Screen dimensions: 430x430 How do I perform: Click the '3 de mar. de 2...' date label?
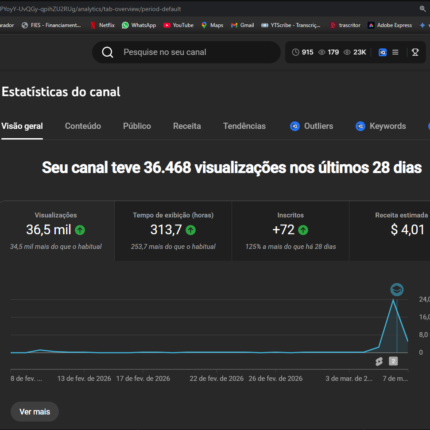coord(349,379)
